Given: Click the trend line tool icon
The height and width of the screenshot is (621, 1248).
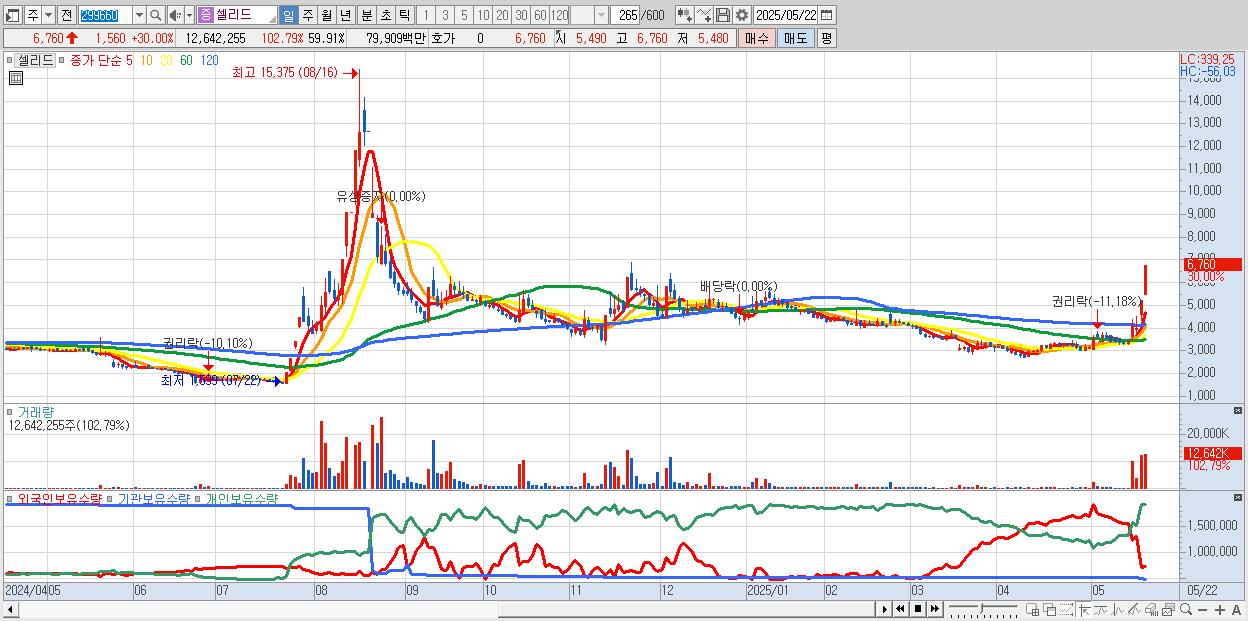Looking at the screenshot, I should [1100, 610].
